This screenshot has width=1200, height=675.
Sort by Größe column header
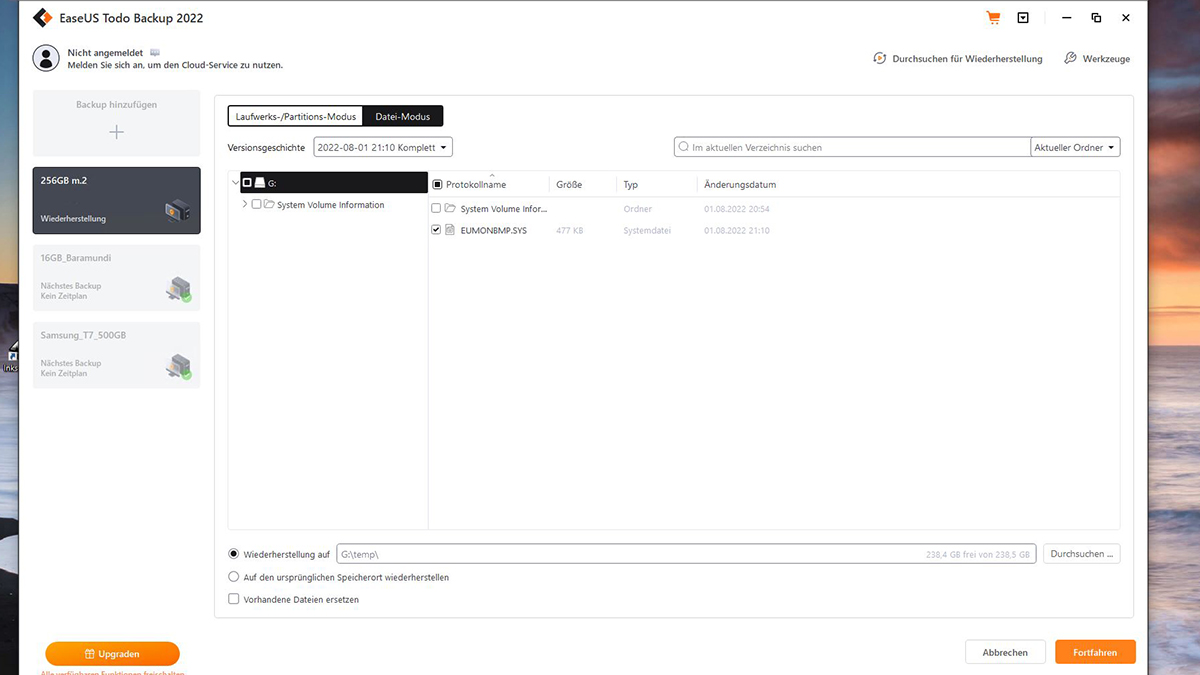point(569,185)
